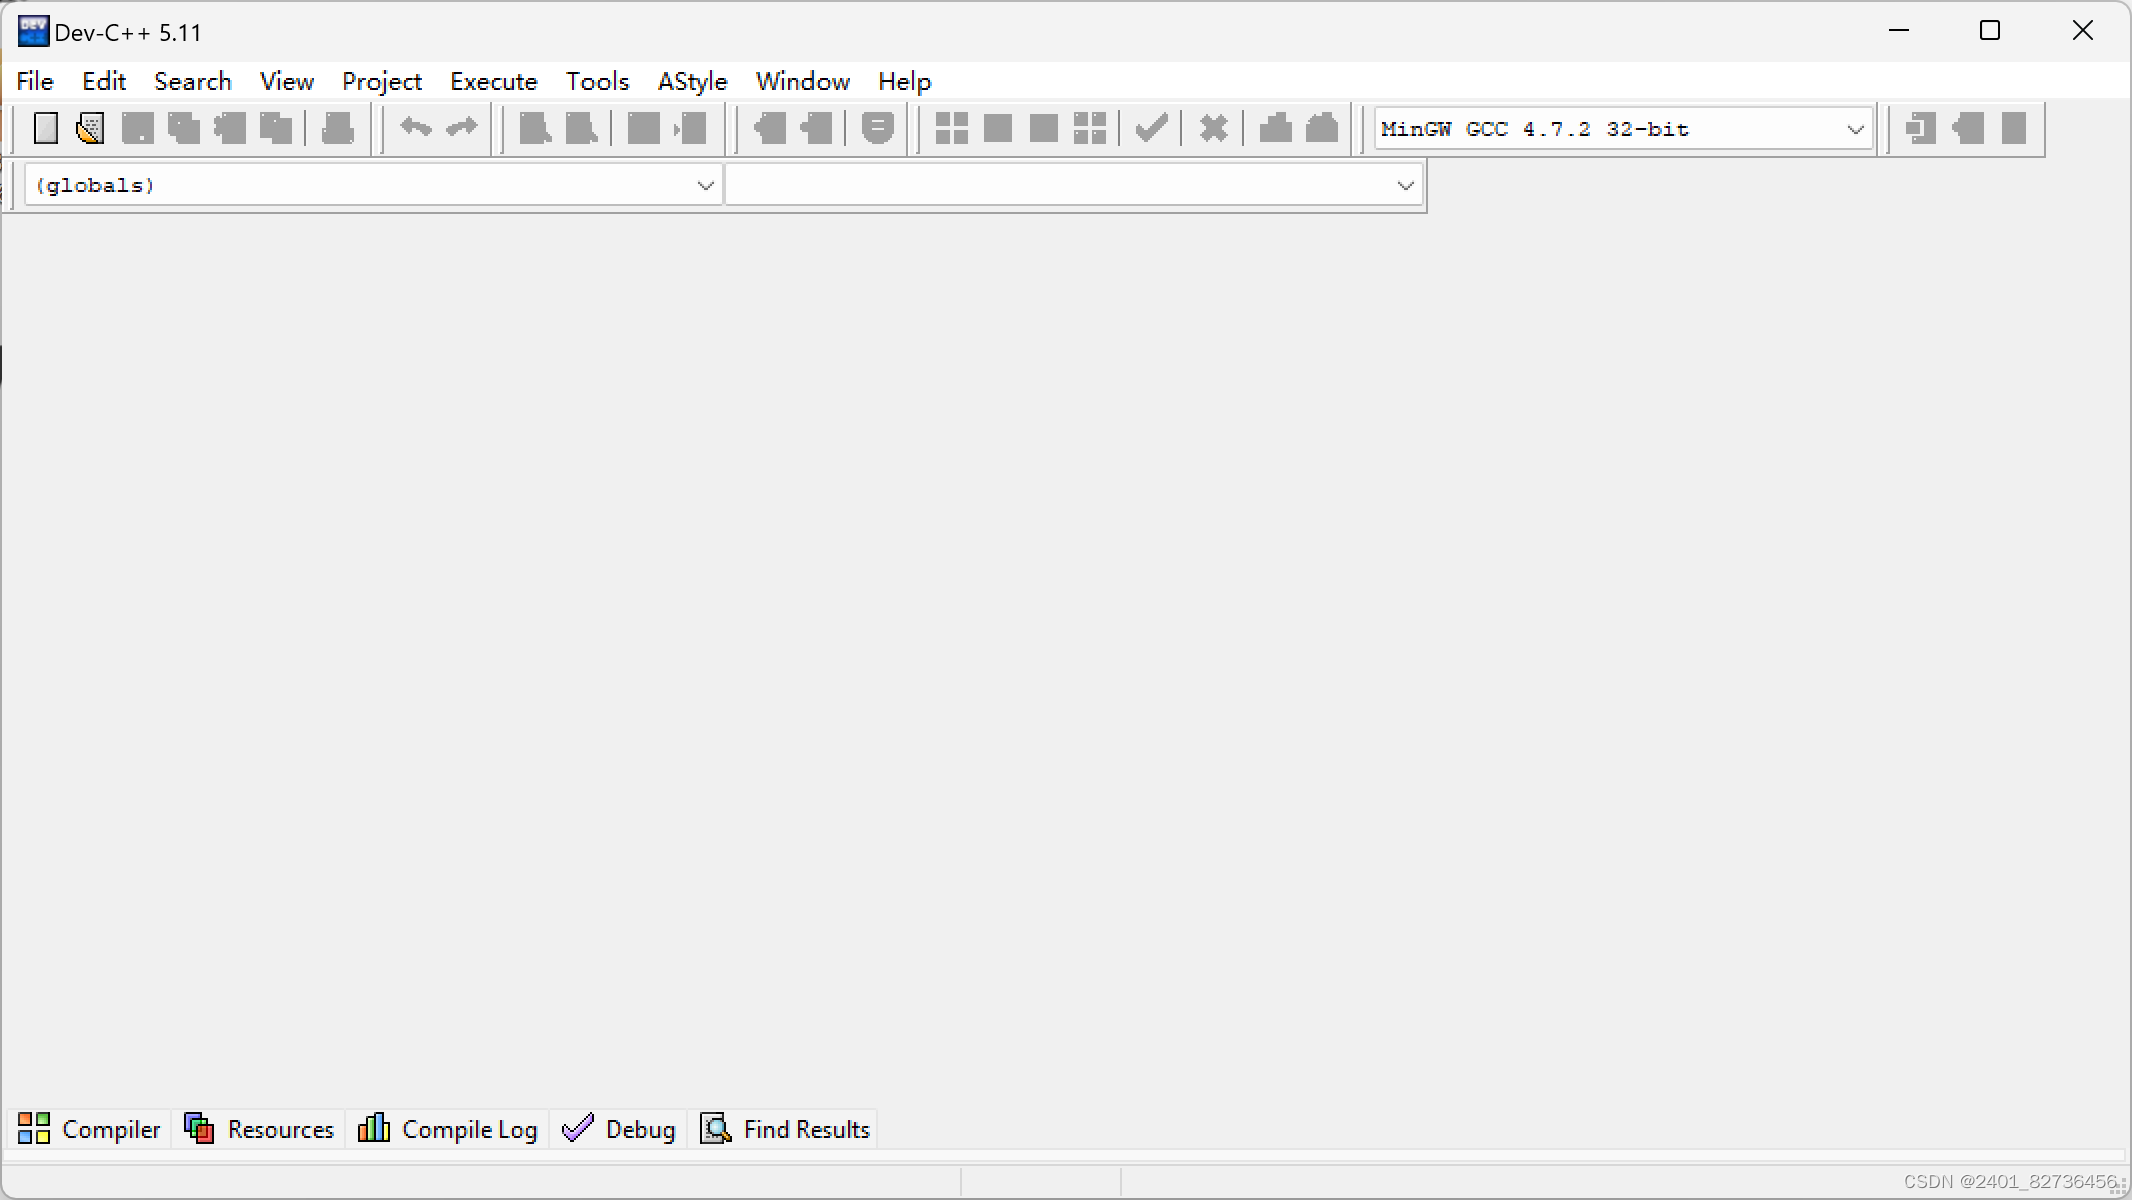Click the disabled Close All icon

coord(276,128)
